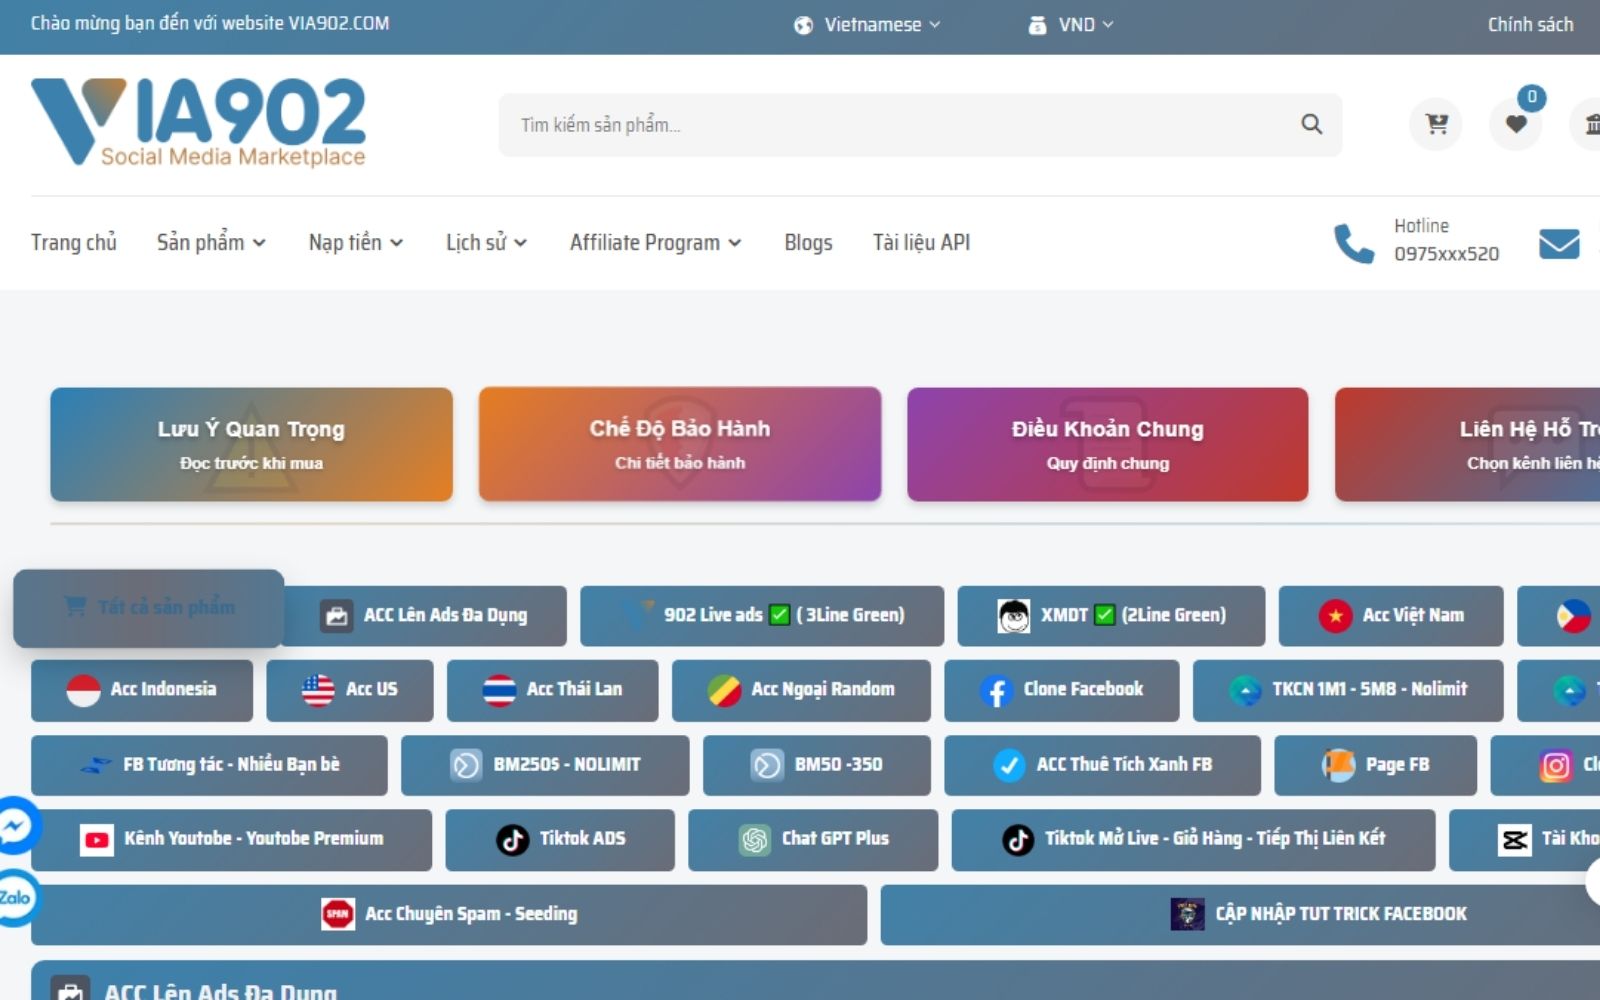This screenshot has height=1000, width=1600.
Task: Open the wishlist heart icon
Action: 1516,124
